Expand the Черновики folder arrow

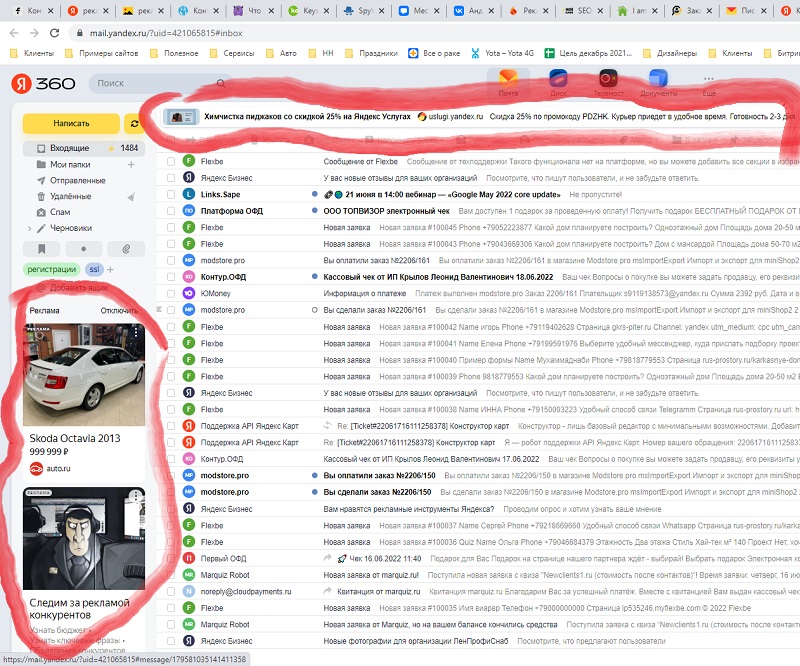(30, 228)
